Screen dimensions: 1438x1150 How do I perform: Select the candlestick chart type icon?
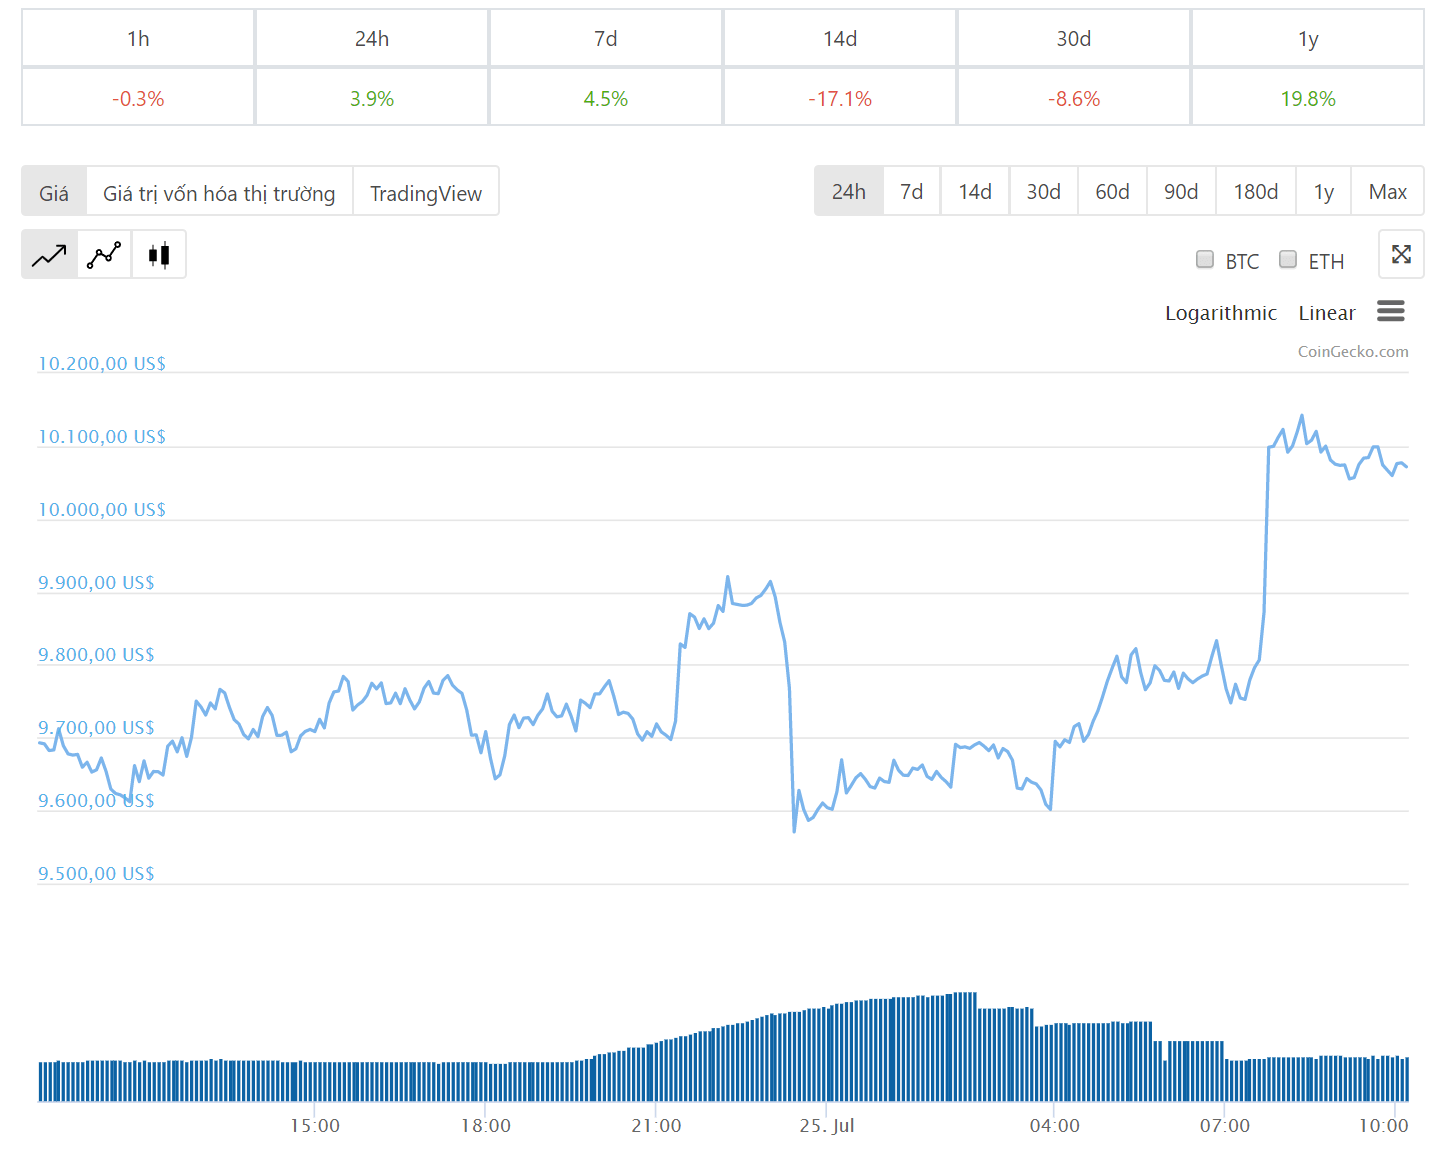[x=159, y=255]
